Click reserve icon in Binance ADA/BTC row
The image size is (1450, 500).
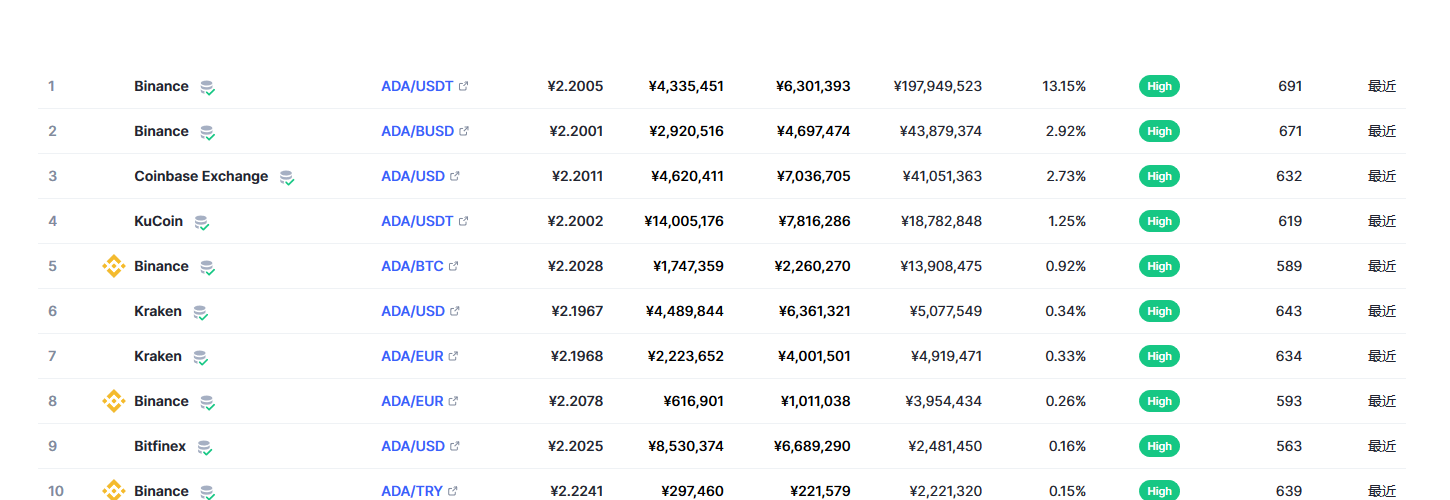207,268
